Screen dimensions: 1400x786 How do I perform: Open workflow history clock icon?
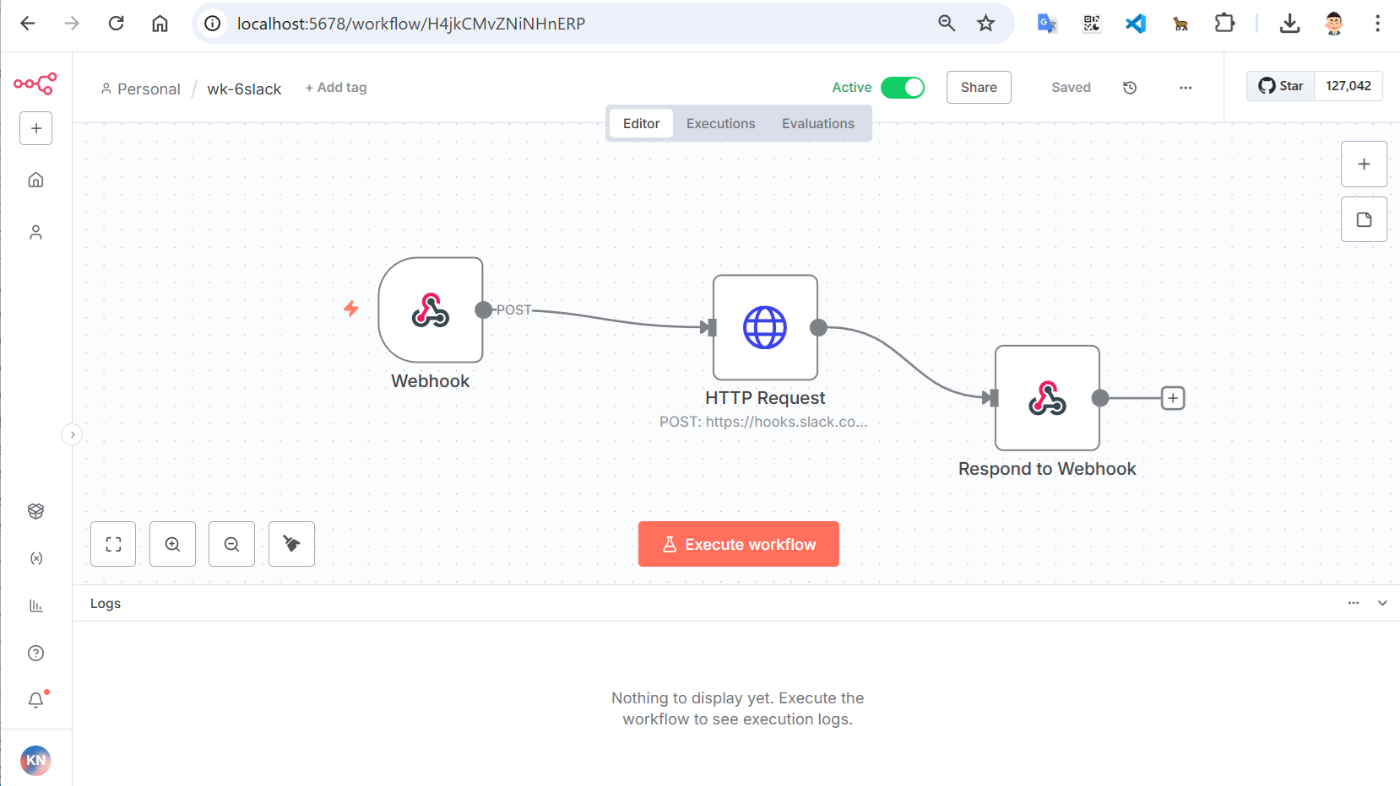click(1130, 87)
